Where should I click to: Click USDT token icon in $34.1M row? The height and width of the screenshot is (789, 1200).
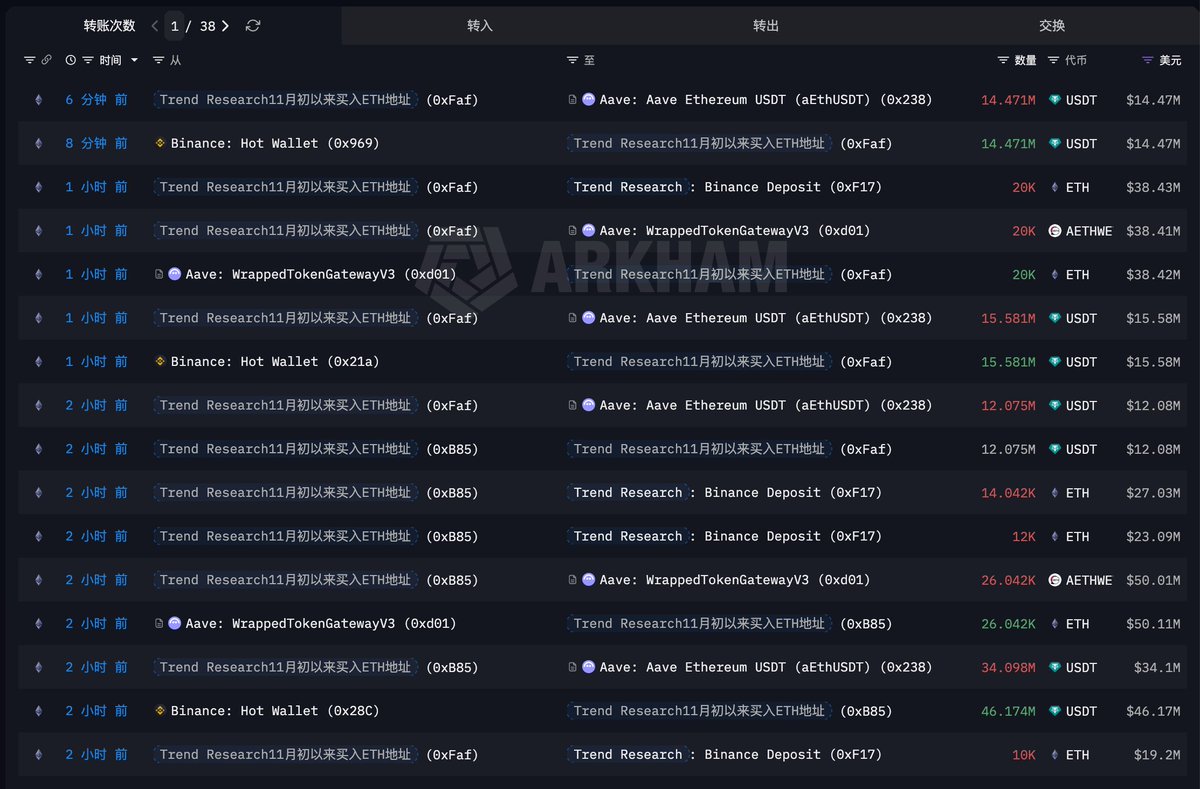[x=1054, y=667]
